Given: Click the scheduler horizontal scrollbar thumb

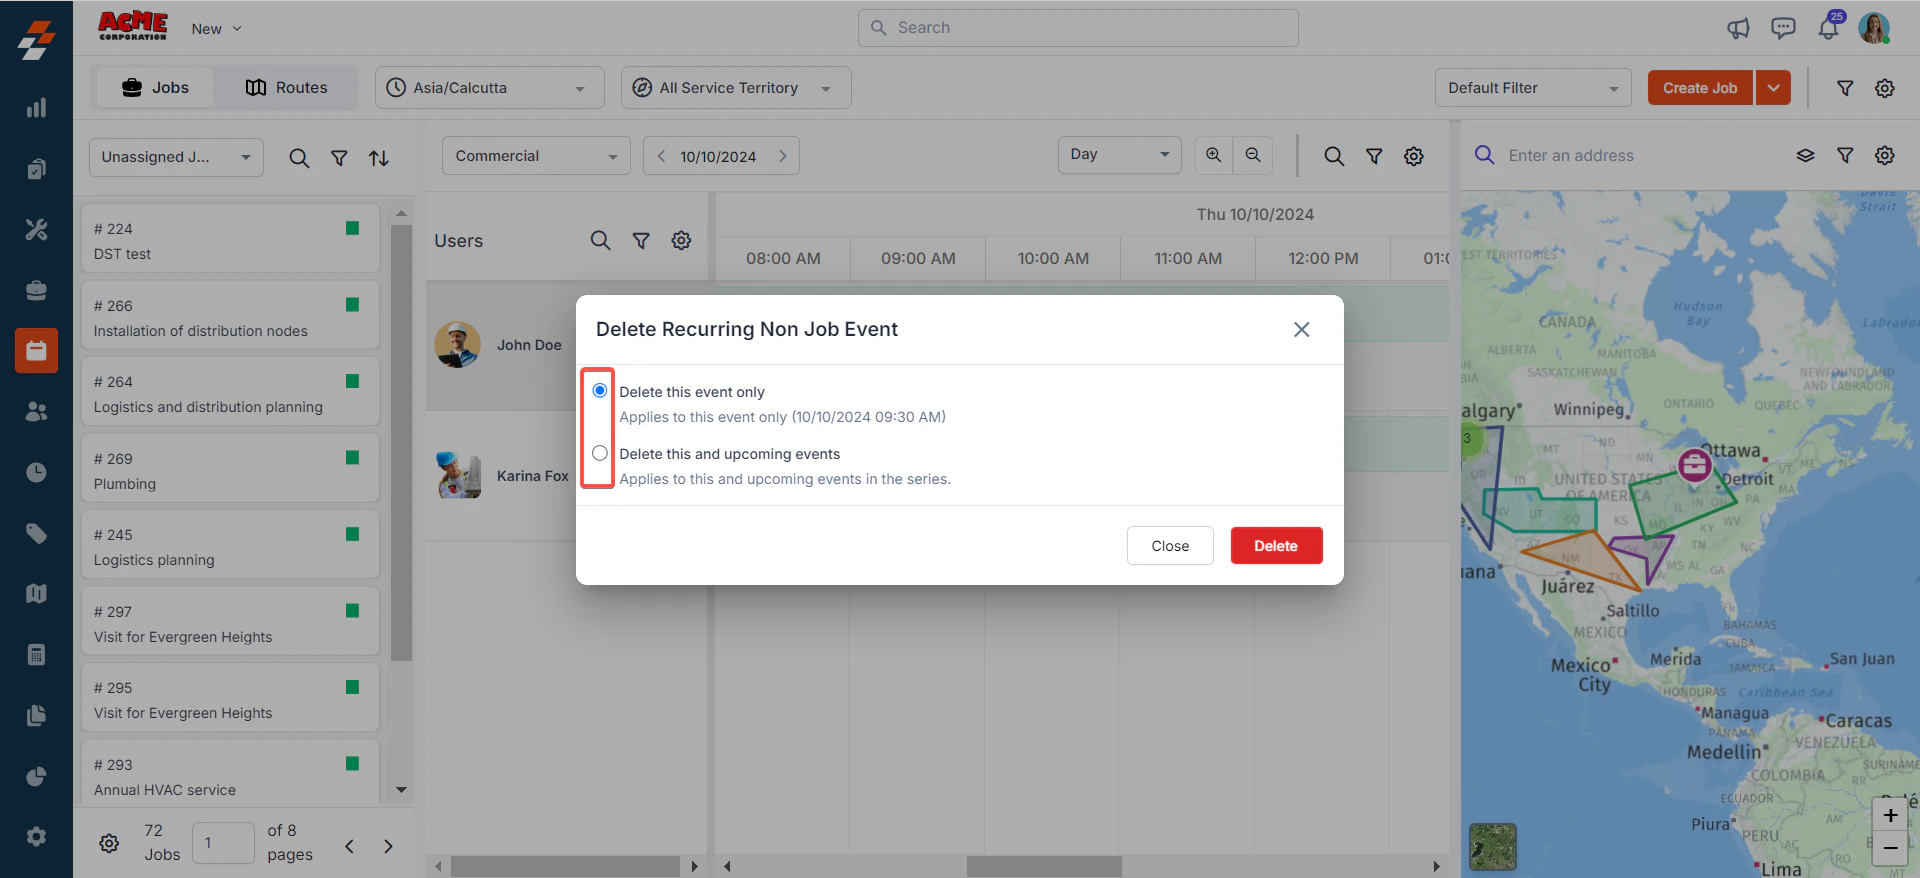Looking at the screenshot, I should [1044, 866].
